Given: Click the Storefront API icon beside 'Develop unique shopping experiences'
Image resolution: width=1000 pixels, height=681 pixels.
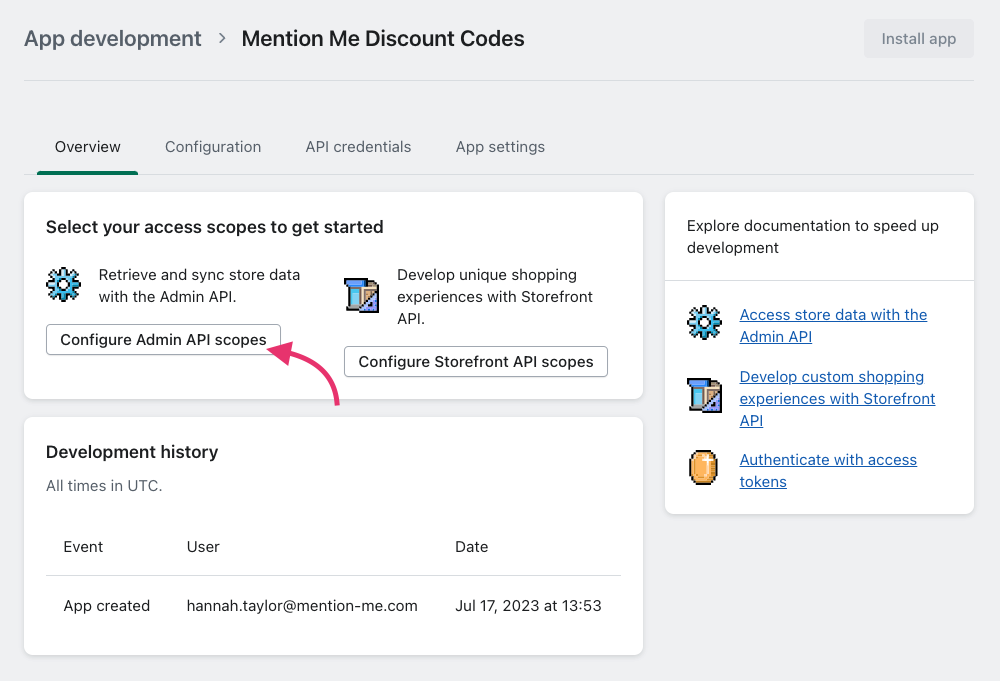Looking at the screenshot, I should click(362, 295).
